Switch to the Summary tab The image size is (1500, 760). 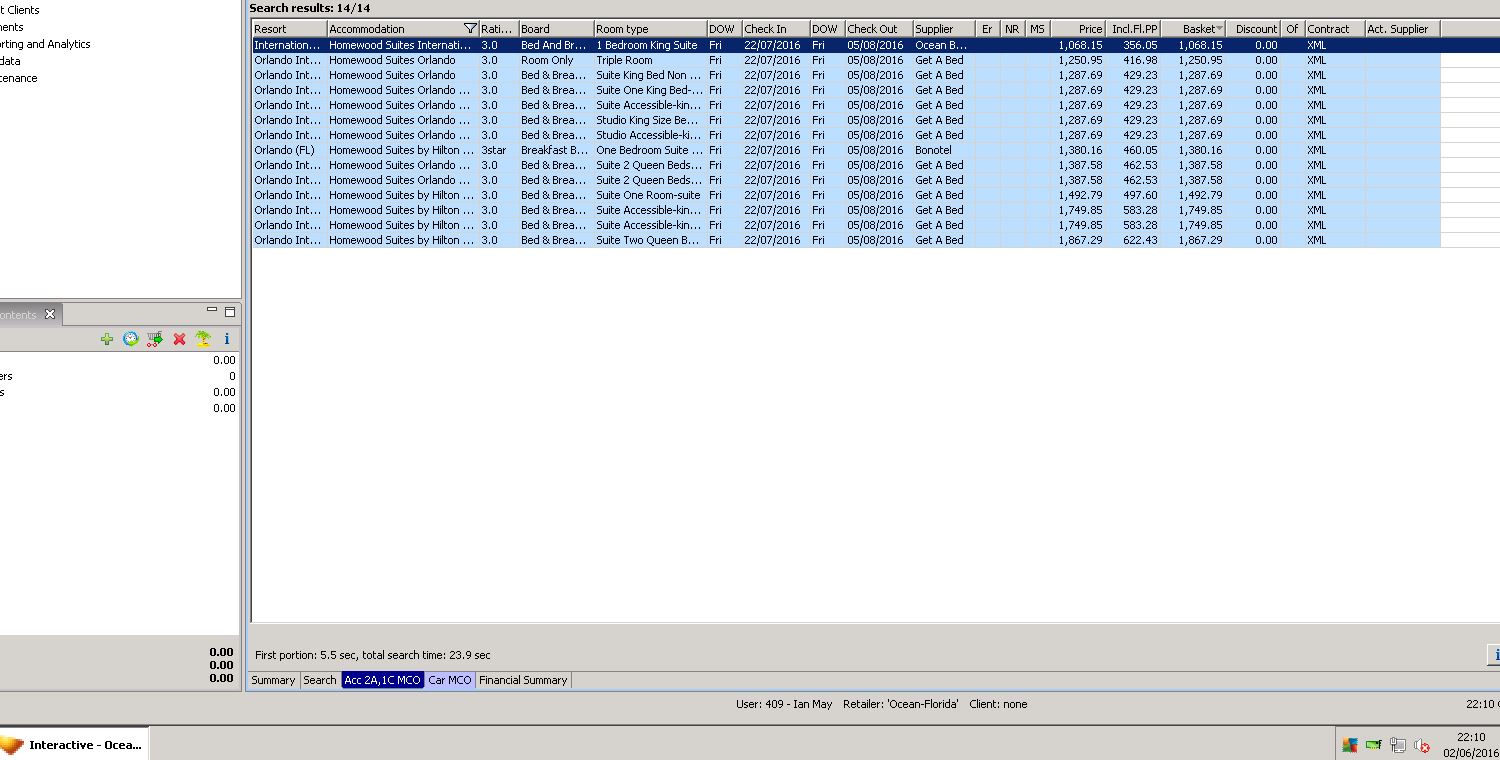click(273, 680)
